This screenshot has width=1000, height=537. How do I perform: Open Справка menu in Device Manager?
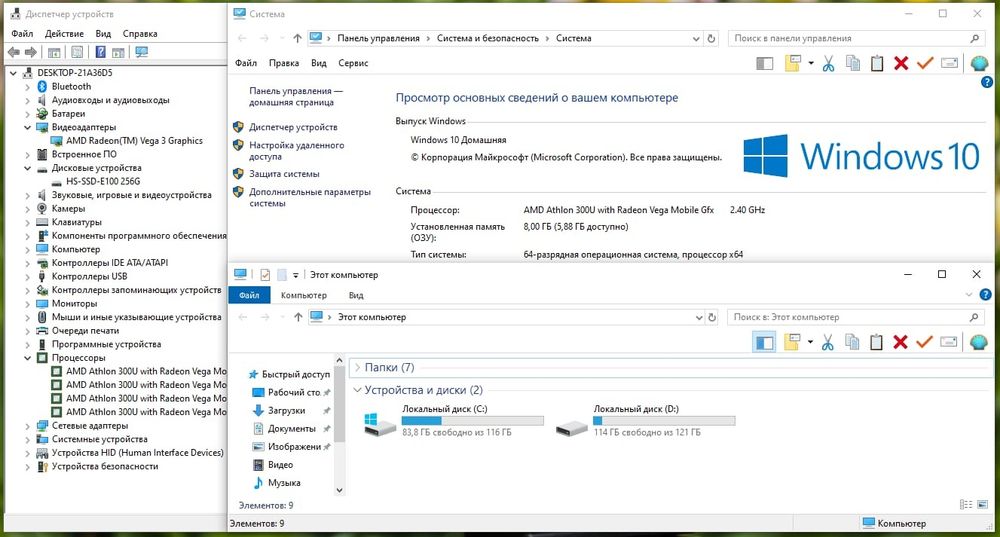[140, 34]
